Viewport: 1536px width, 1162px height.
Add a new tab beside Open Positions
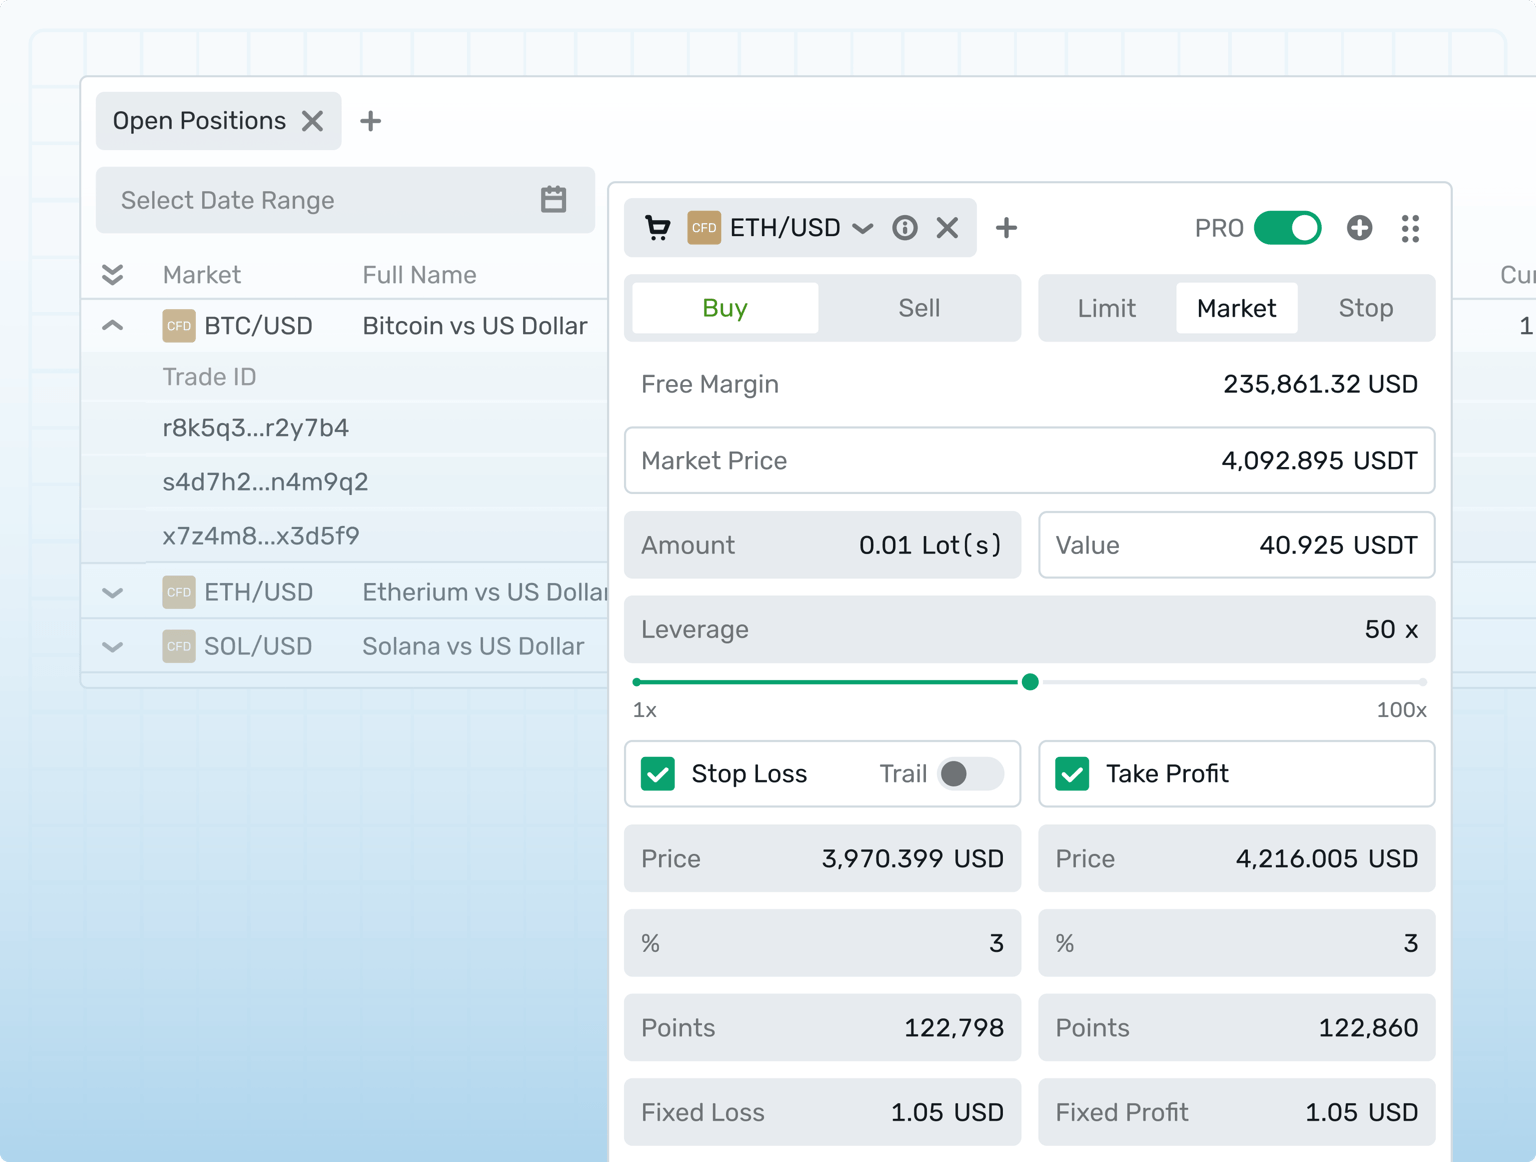click(370, 121)
